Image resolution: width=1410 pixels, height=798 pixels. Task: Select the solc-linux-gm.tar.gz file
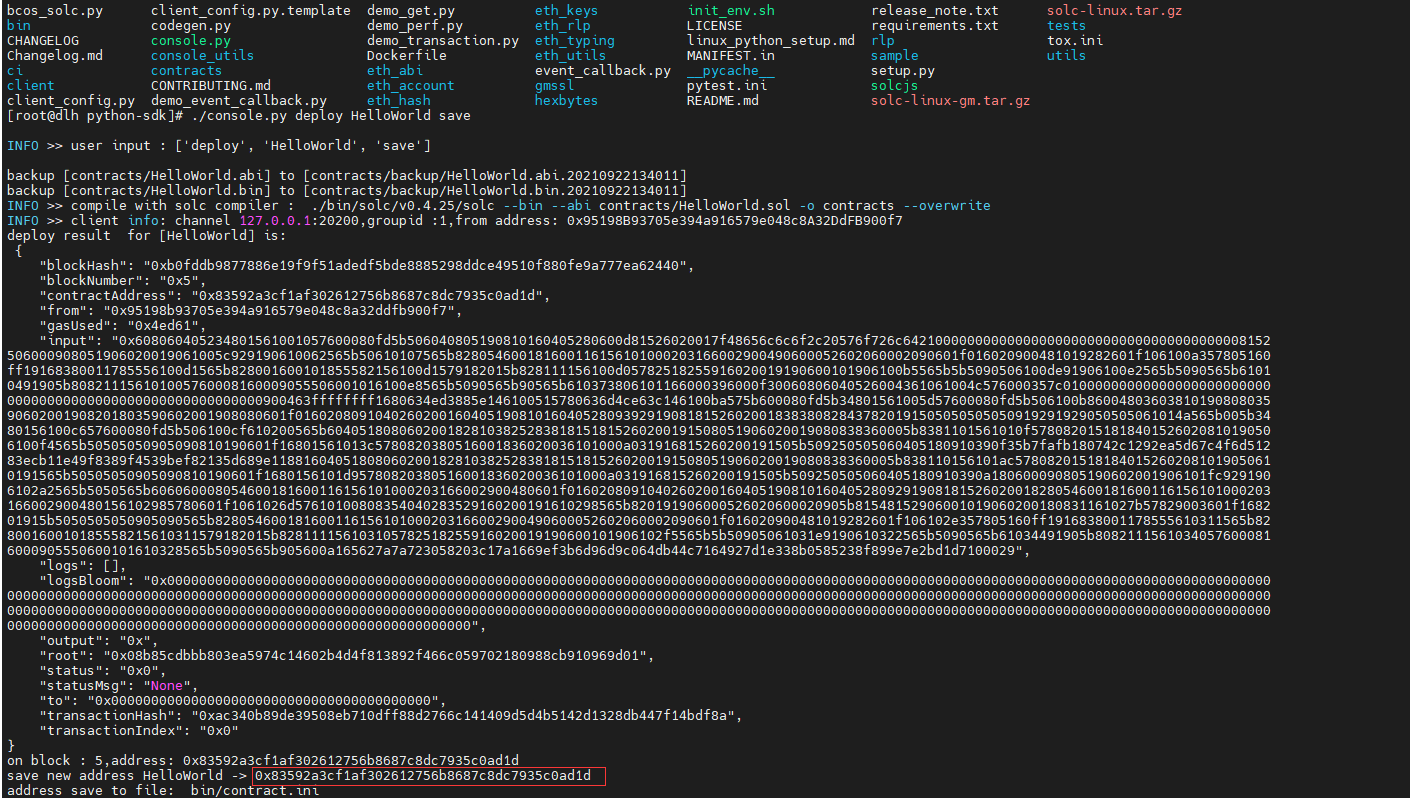(950, 100)
